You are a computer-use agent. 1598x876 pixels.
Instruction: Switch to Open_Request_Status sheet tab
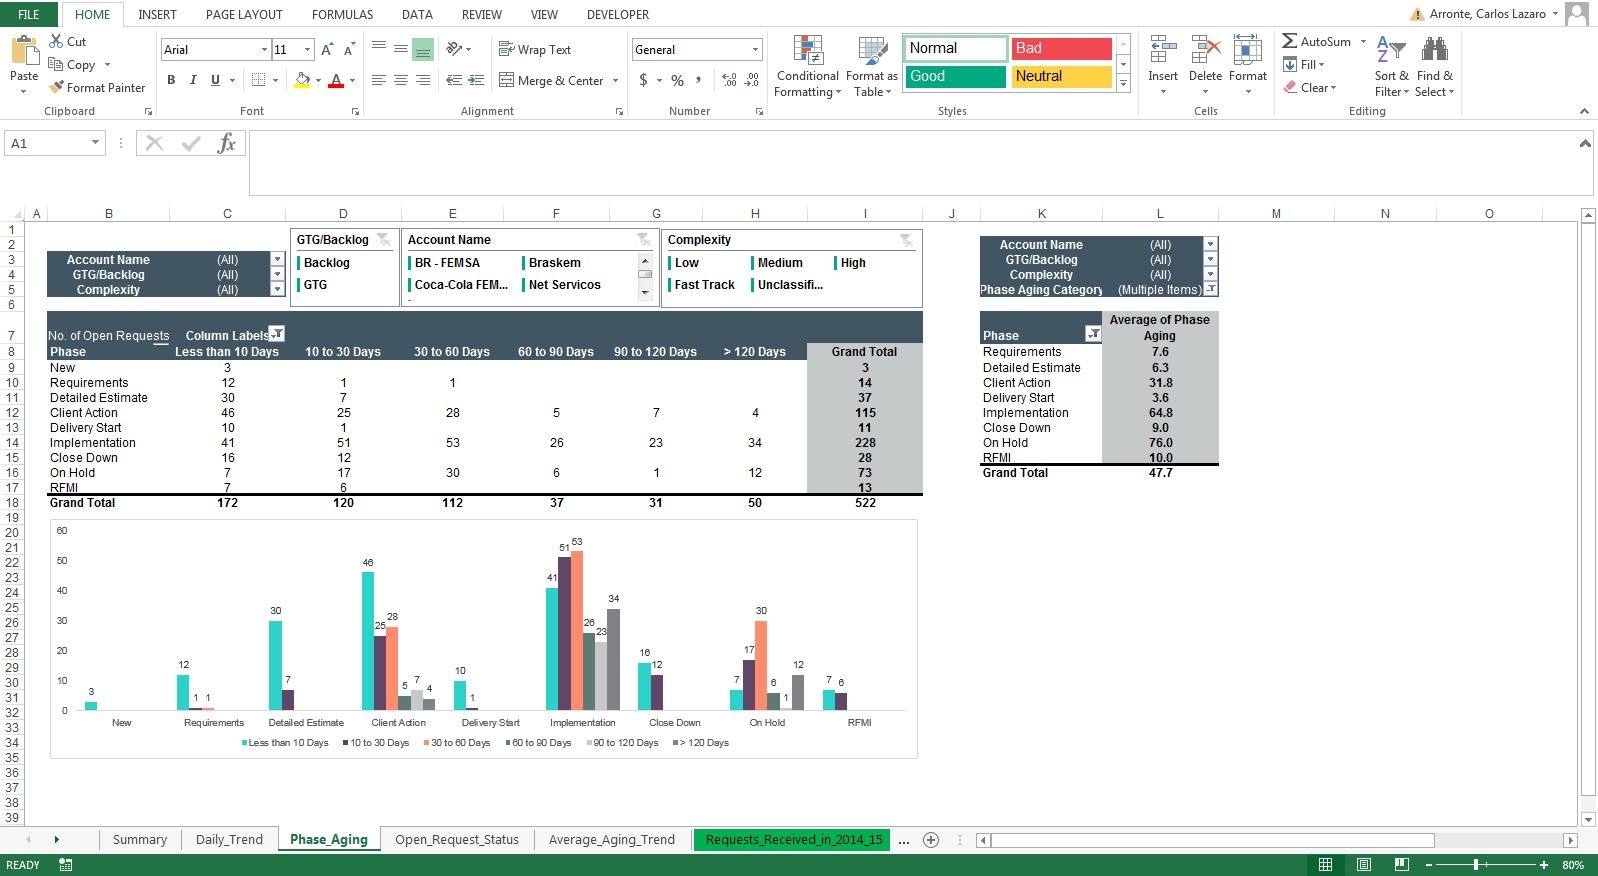coord(457,839)
